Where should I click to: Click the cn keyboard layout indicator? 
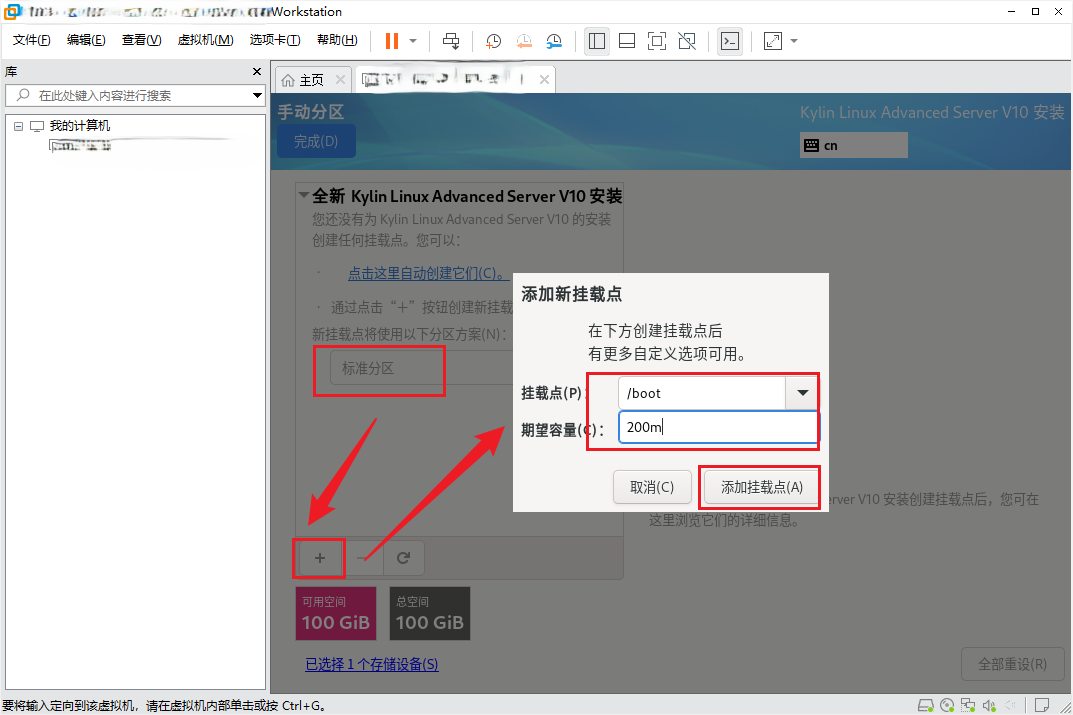(x=853, y=145)
